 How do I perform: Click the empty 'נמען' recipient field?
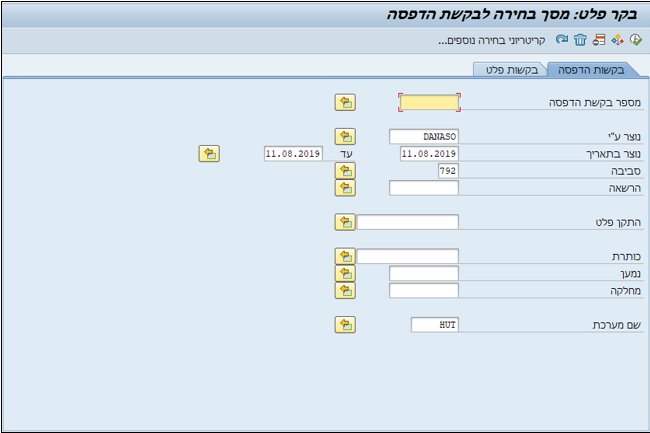(x=424, y=273)
